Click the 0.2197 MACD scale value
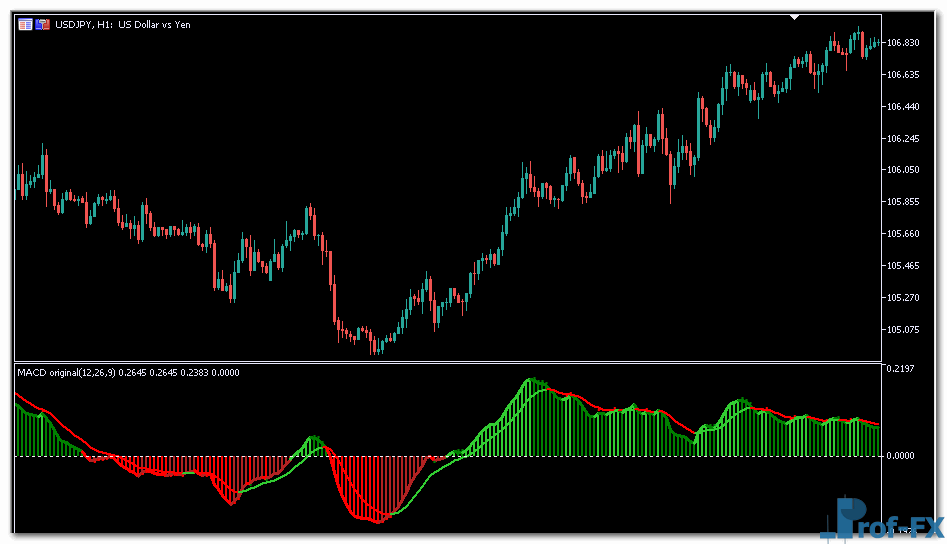 tap(901, 370)
